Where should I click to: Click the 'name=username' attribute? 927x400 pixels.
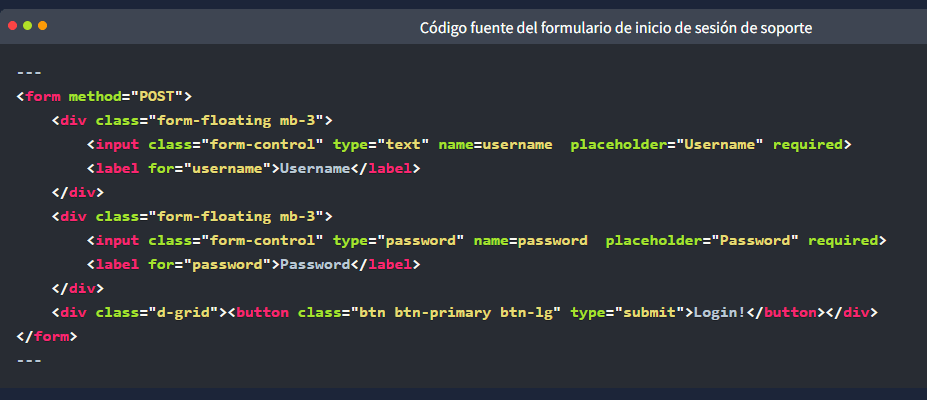[495, 145]
